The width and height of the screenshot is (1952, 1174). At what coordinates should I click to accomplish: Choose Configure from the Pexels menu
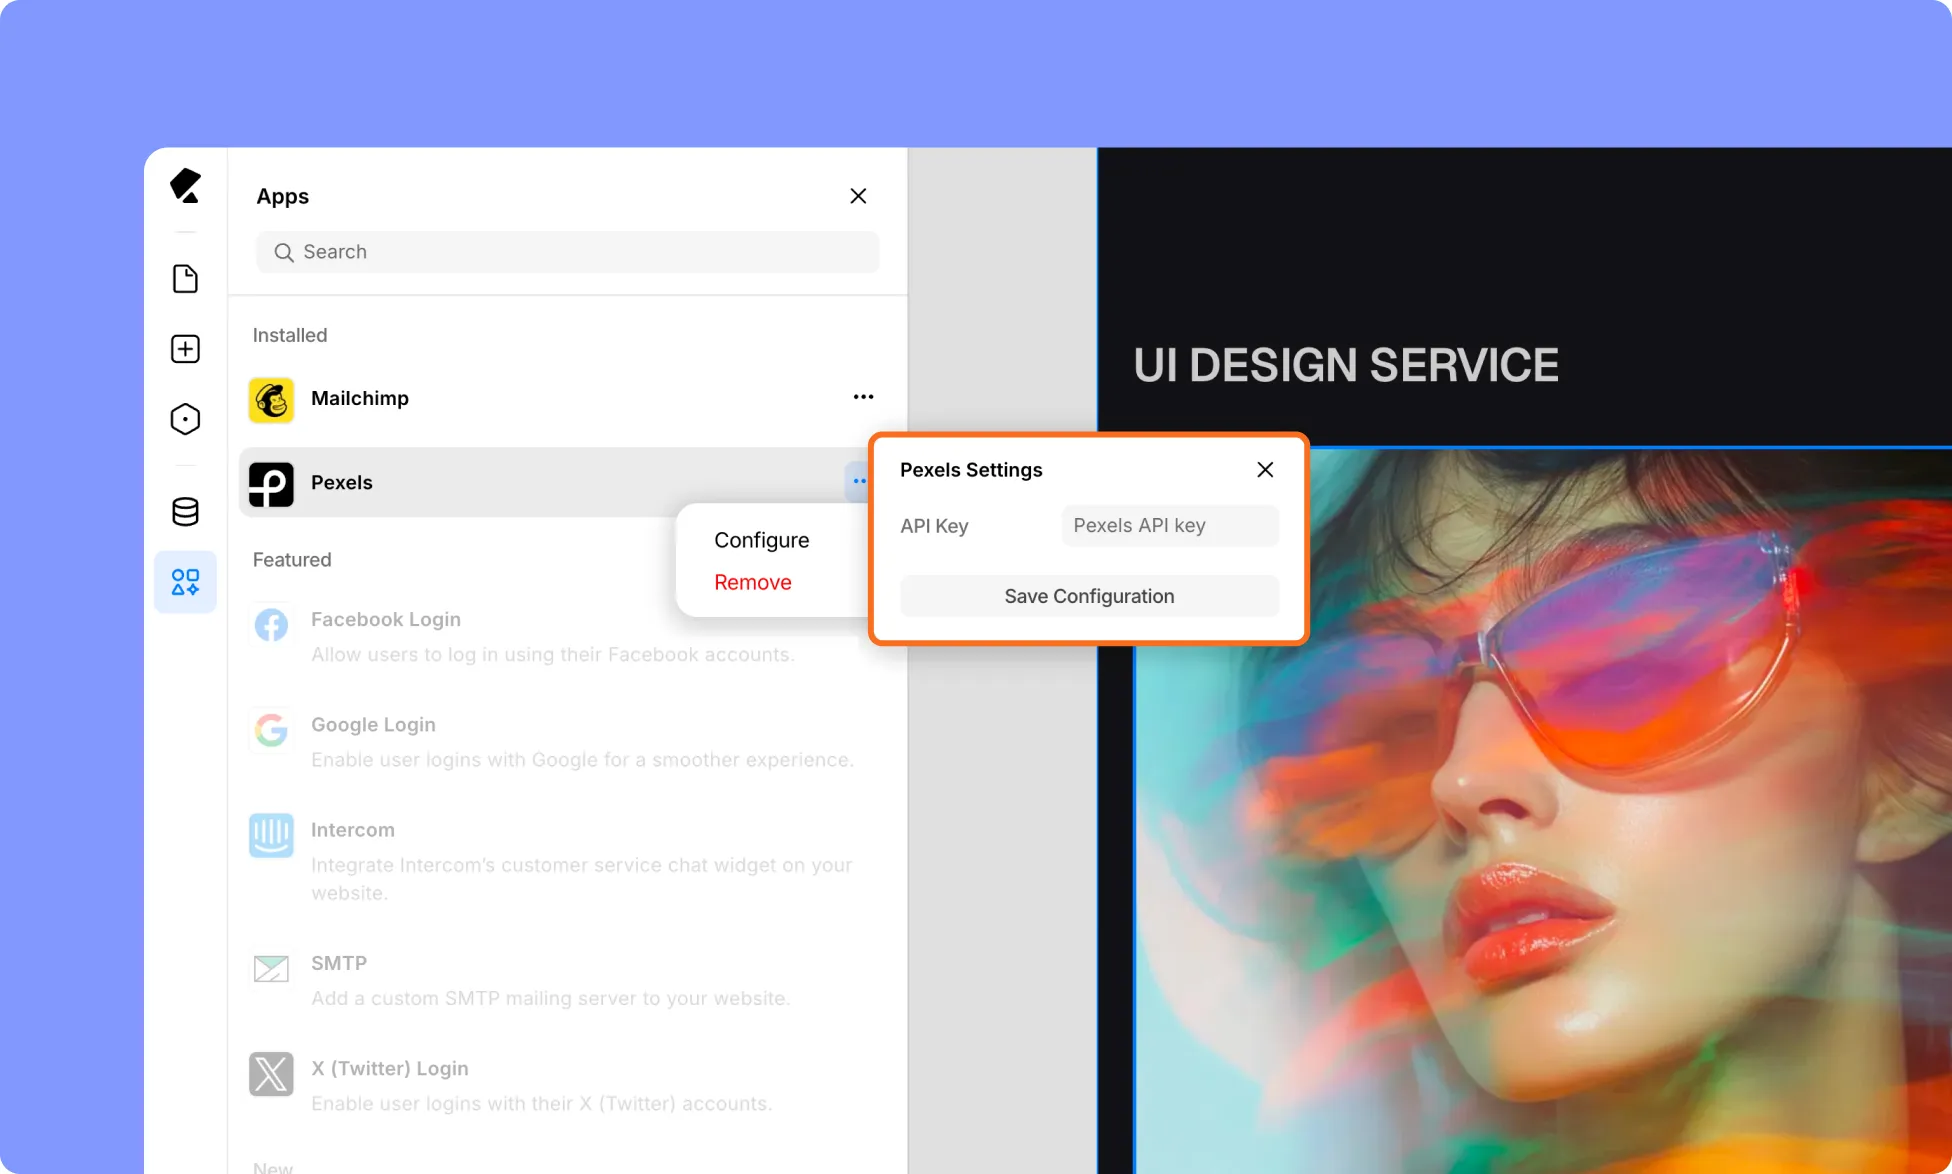pyautogui.click(x=762, y=540)
